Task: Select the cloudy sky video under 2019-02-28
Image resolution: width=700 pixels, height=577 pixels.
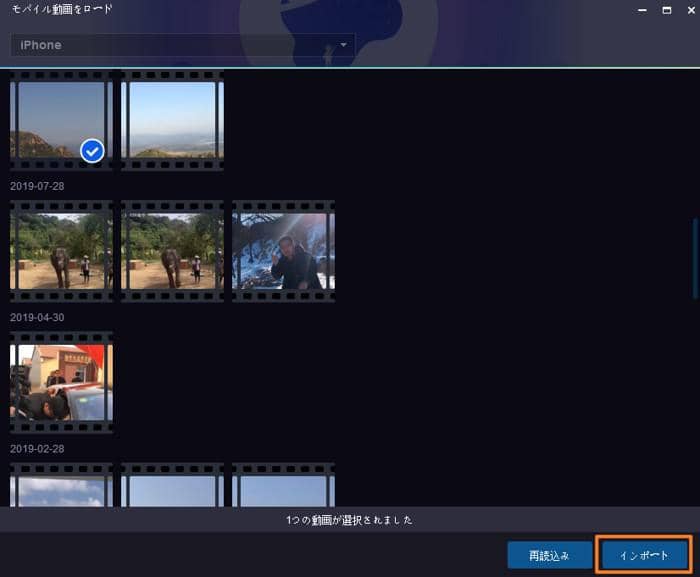Action: [x=61, y=485]
